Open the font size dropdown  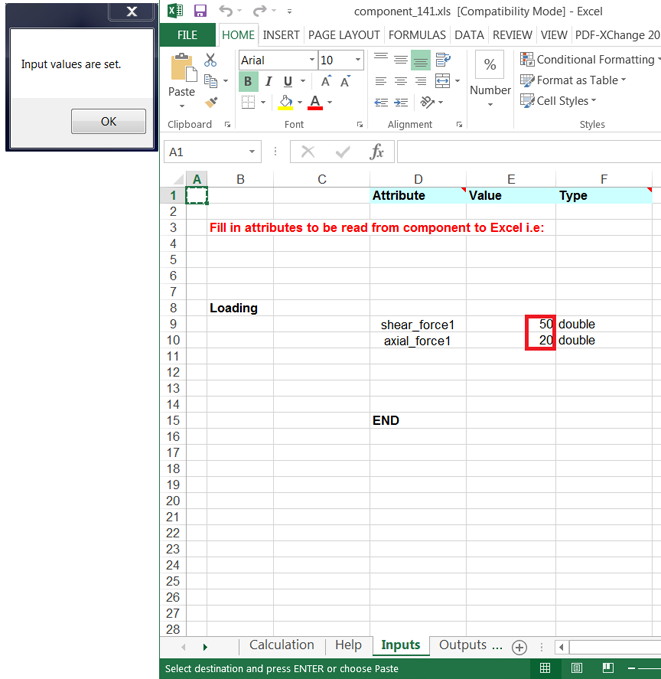point(358,59)
